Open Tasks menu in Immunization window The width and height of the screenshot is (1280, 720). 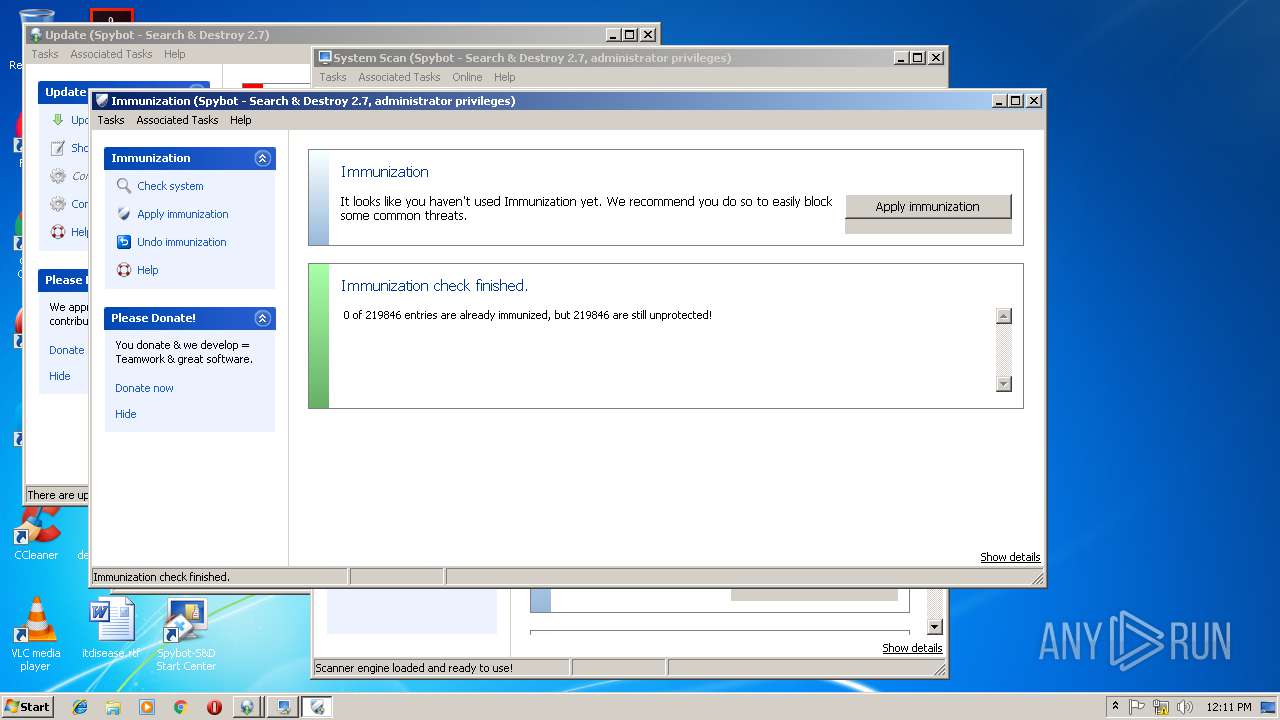(111, 120)
